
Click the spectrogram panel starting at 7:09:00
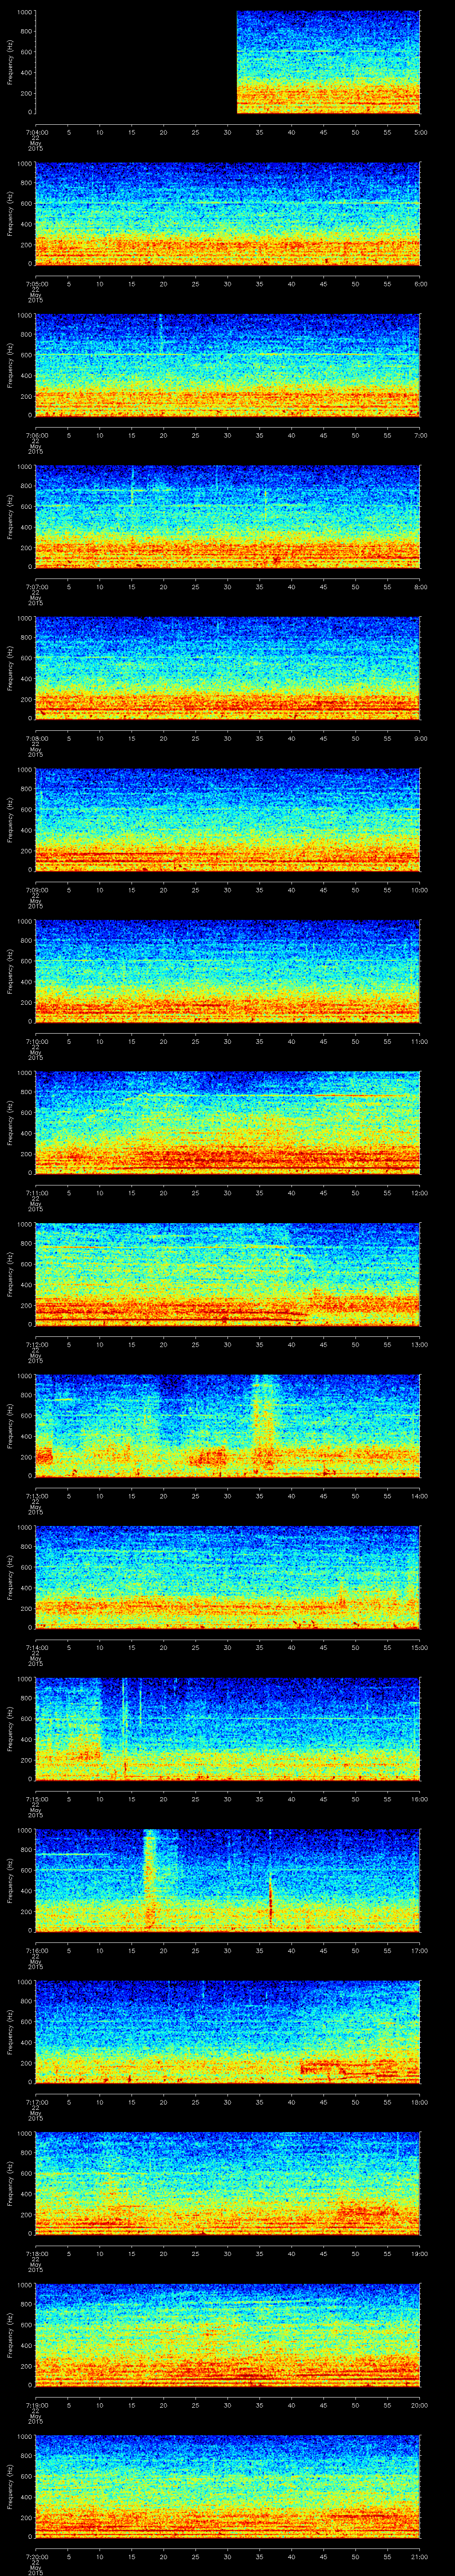(x=228, y=820)
